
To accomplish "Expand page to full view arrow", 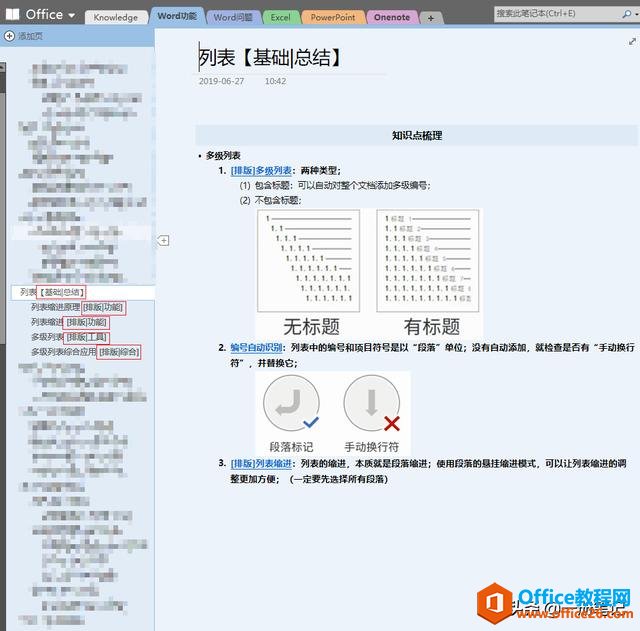I will 632,42.
